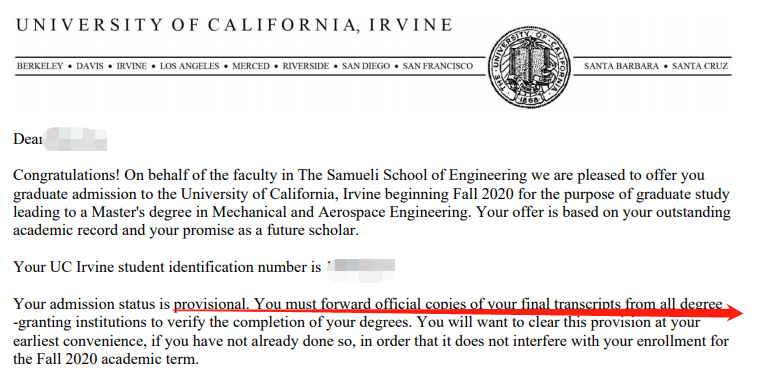Image resolution: width=759 pixels, height=378 pixels.
Task: Click MERCED in the campus list
Action: [x=251, y=66]
